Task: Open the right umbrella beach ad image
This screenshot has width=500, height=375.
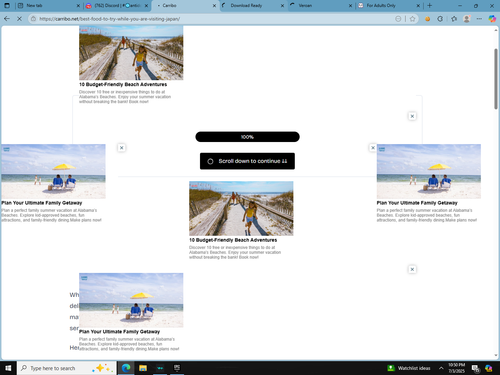Action: pos(429,171)
